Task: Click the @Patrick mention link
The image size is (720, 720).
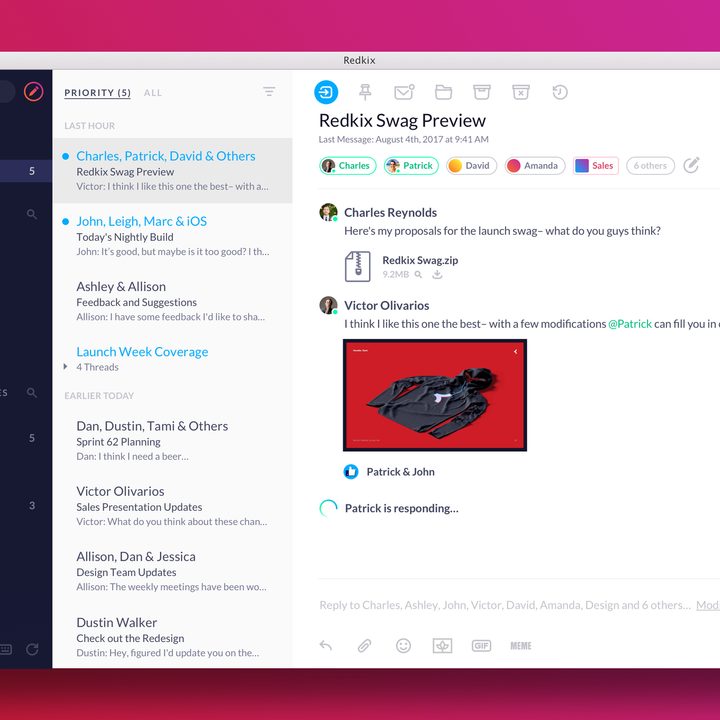Action: (x=630, y=324)
